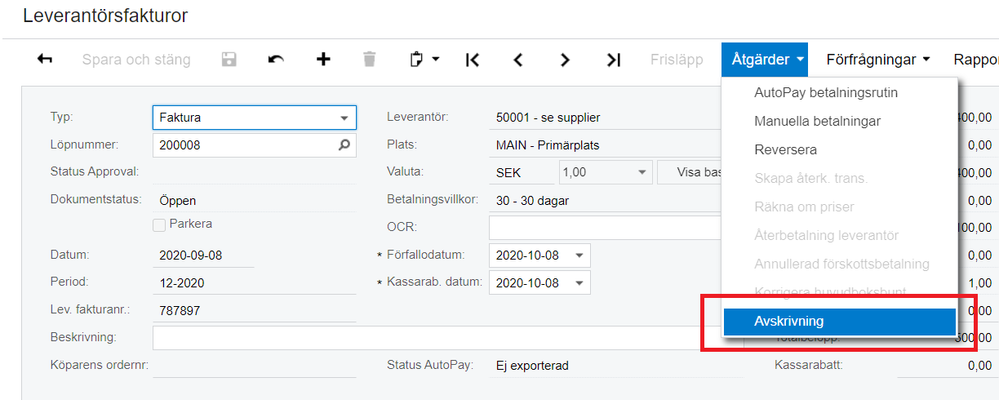Open the Förfrågningar menu button
Screen dimensions: 999x400
tap(878, 59)
